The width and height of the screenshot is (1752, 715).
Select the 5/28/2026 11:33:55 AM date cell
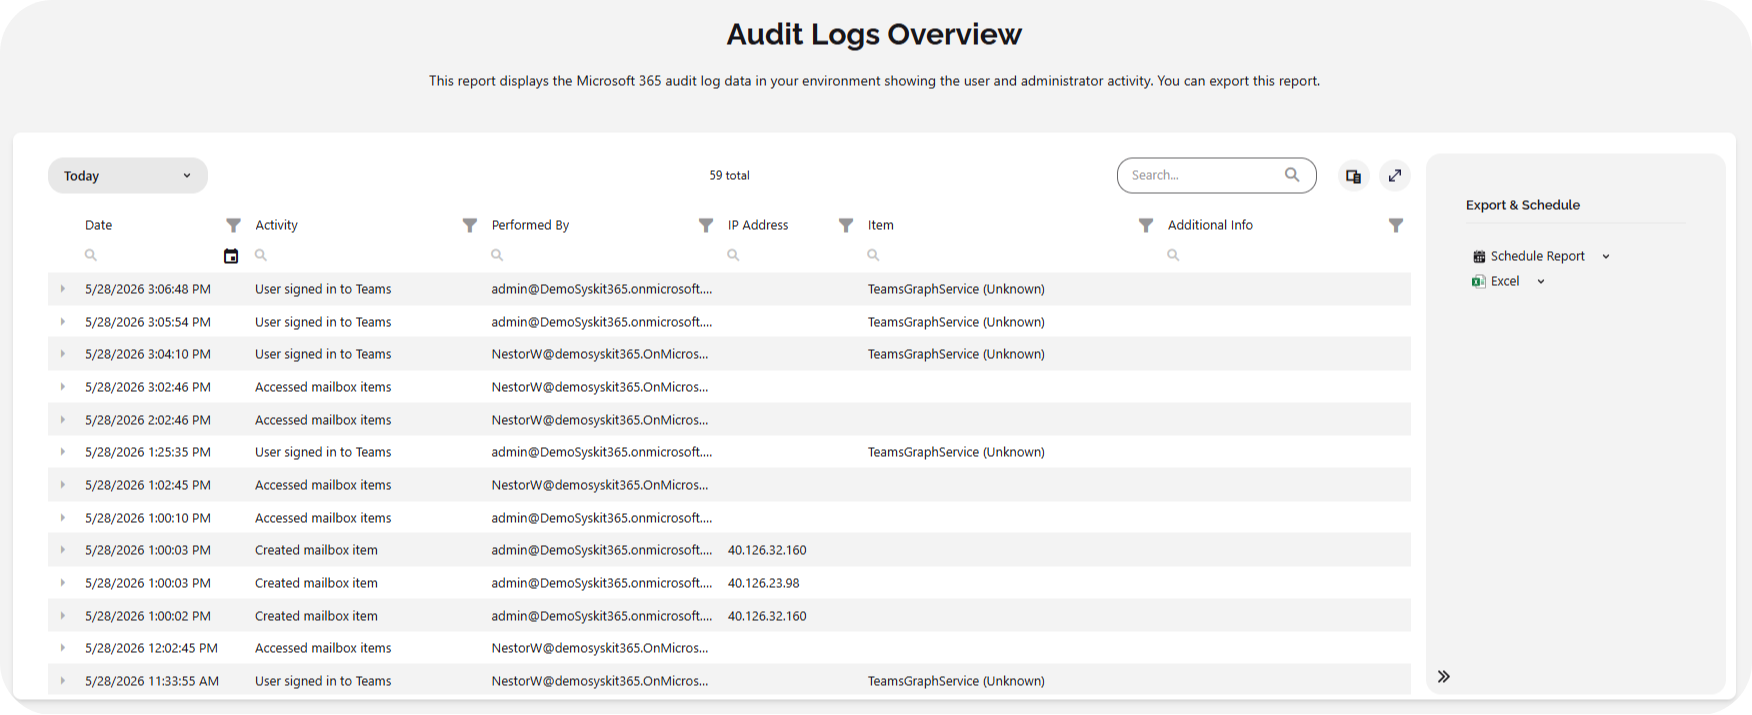(x=152, y=681)
